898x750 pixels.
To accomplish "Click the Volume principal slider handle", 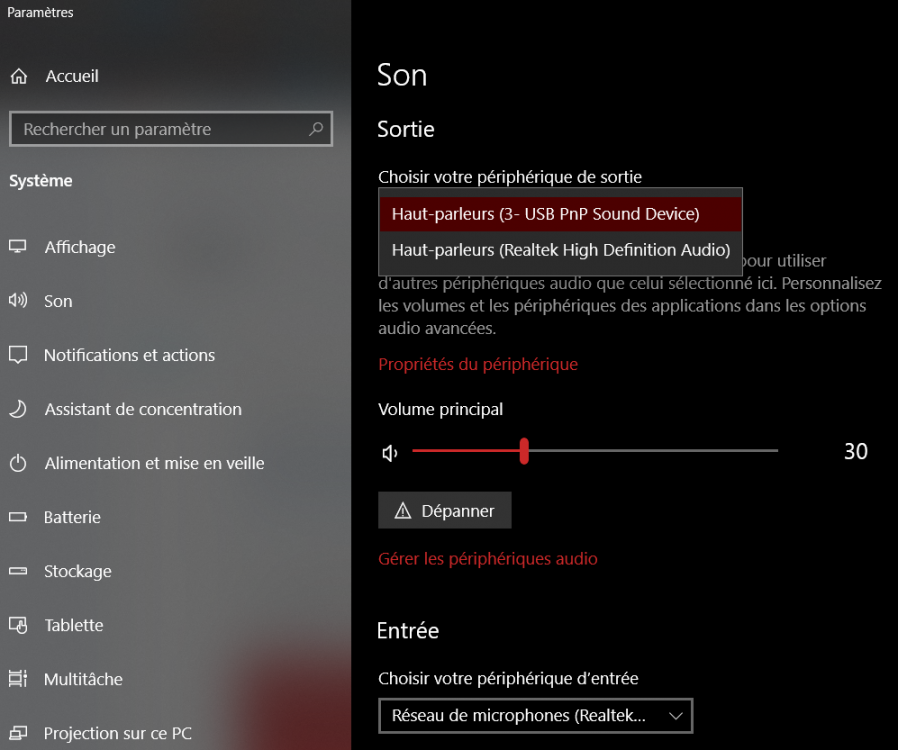I will pos(524,452).
